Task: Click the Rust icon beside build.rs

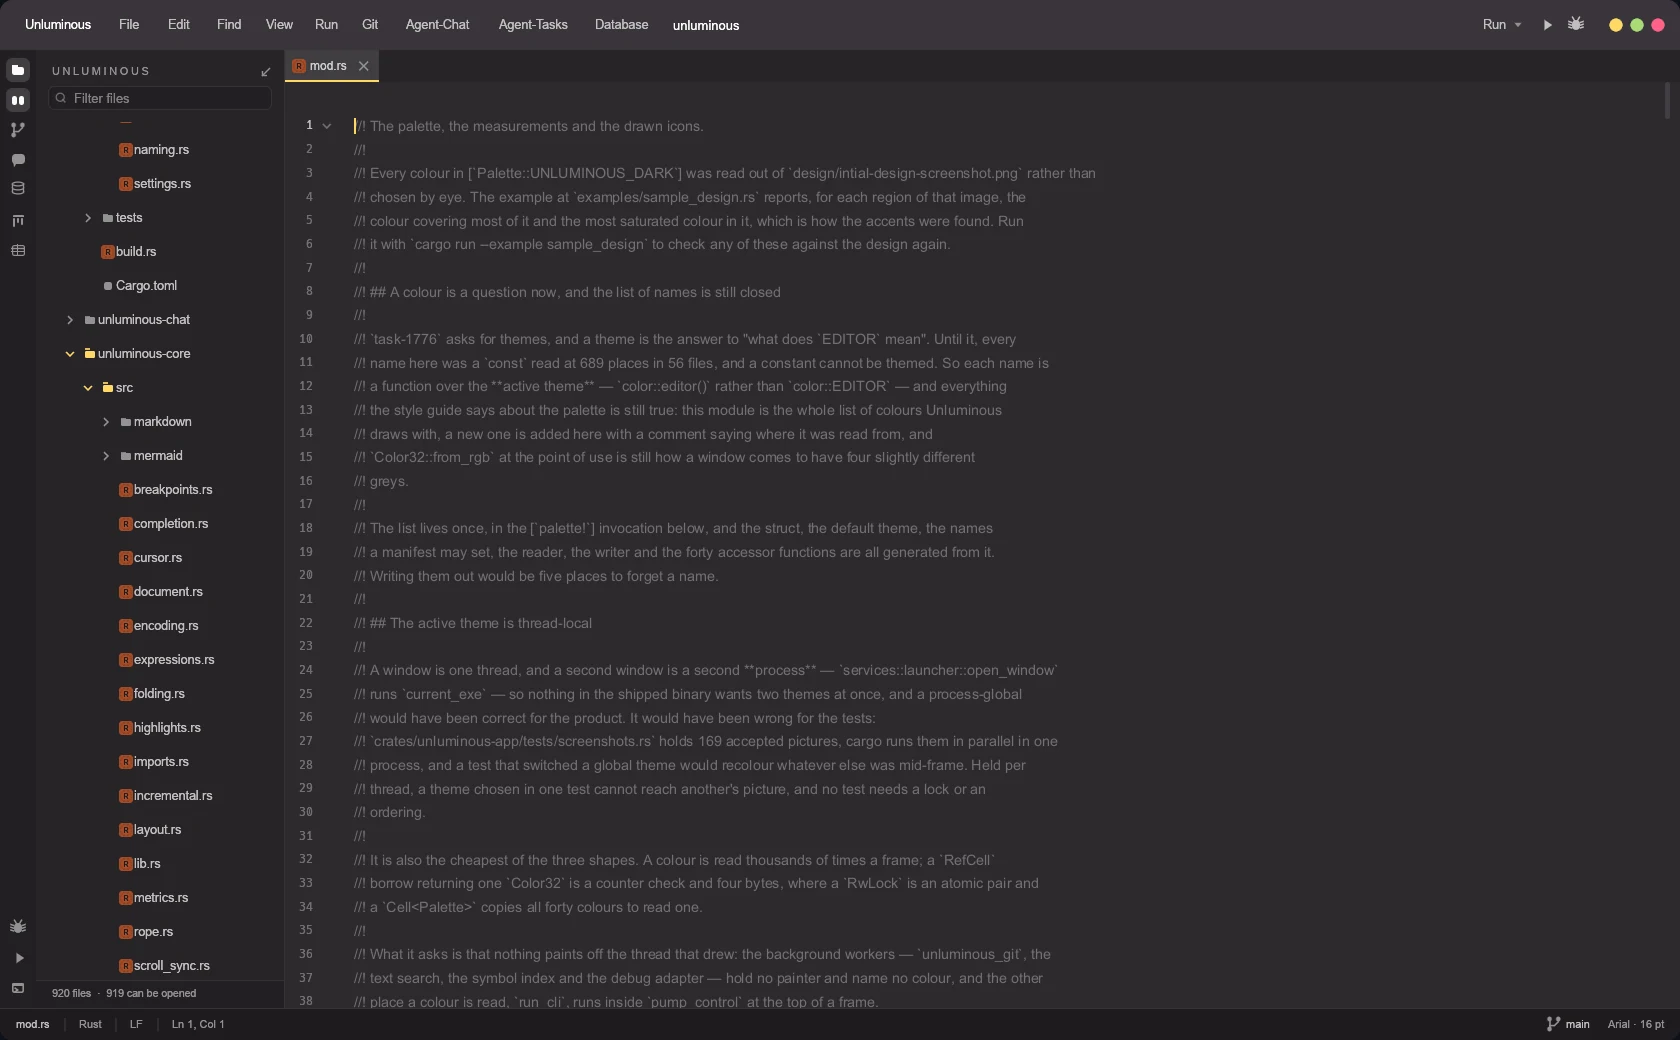Action: pyautogui.click(x=108, y=252)
